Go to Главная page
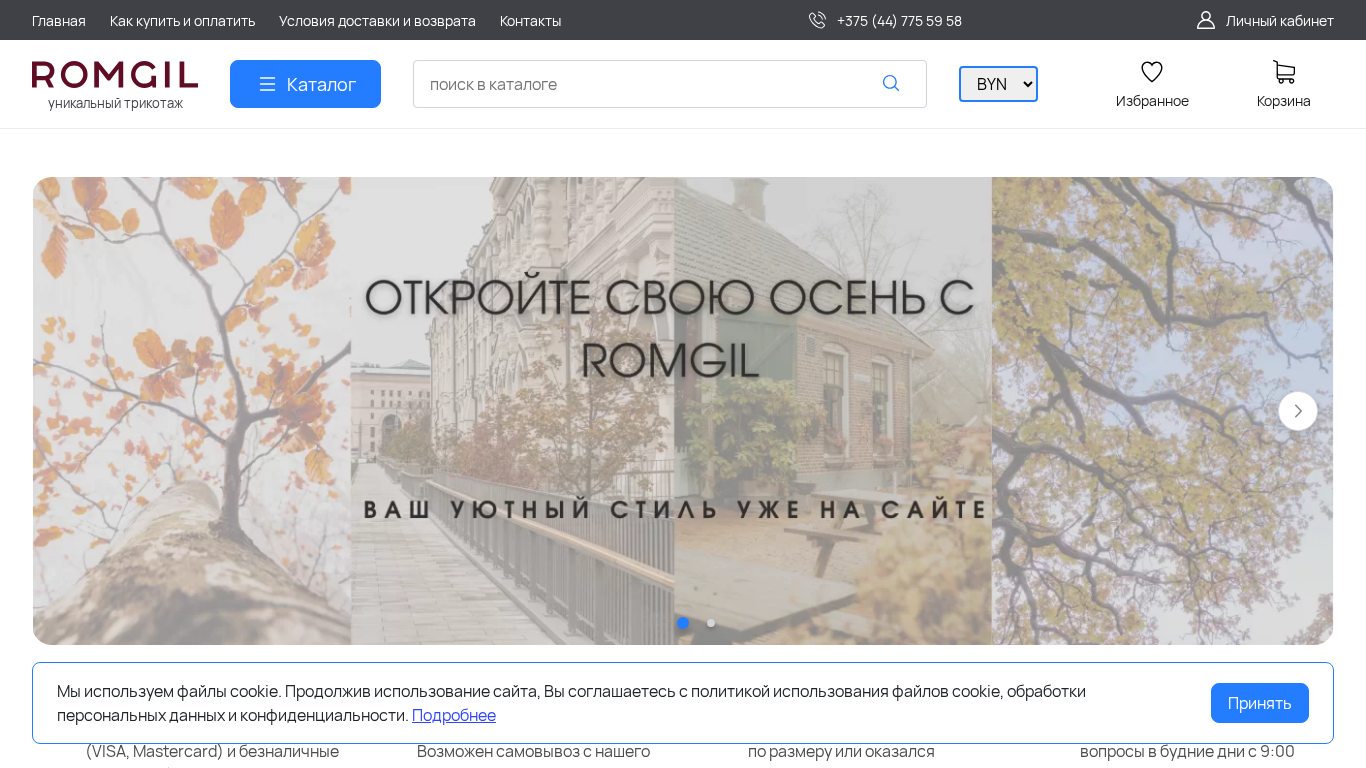Viewport: 1366px width, 768px height. (x=59, y=21)
